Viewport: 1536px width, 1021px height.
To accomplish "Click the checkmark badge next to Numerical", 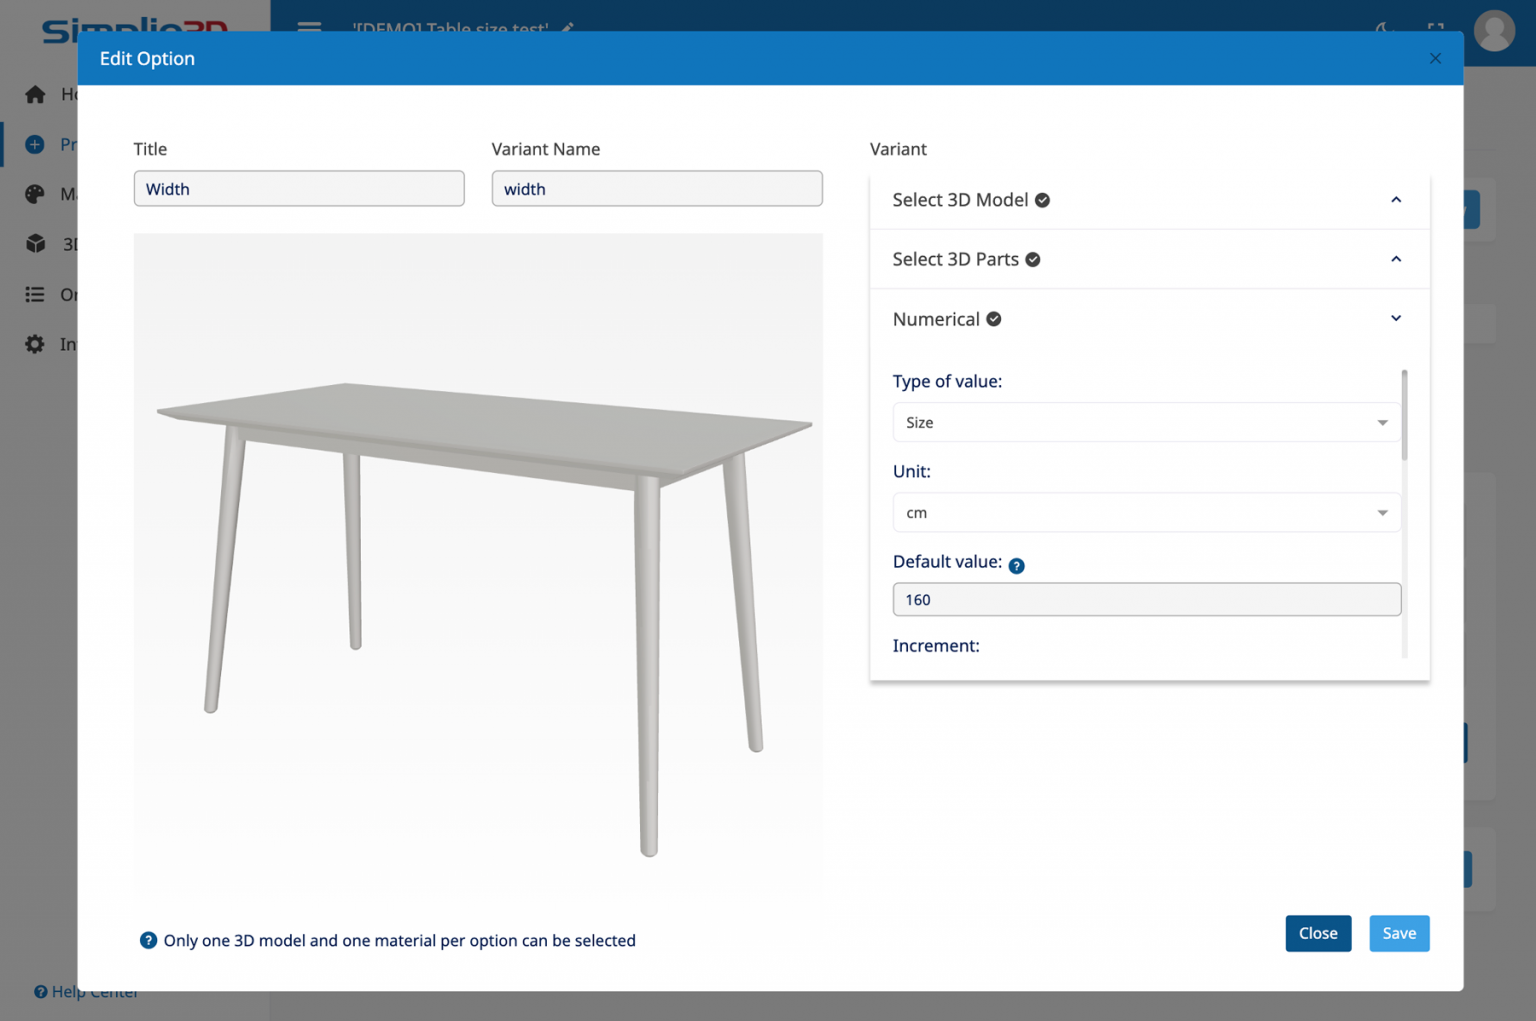I will [992, 318].
